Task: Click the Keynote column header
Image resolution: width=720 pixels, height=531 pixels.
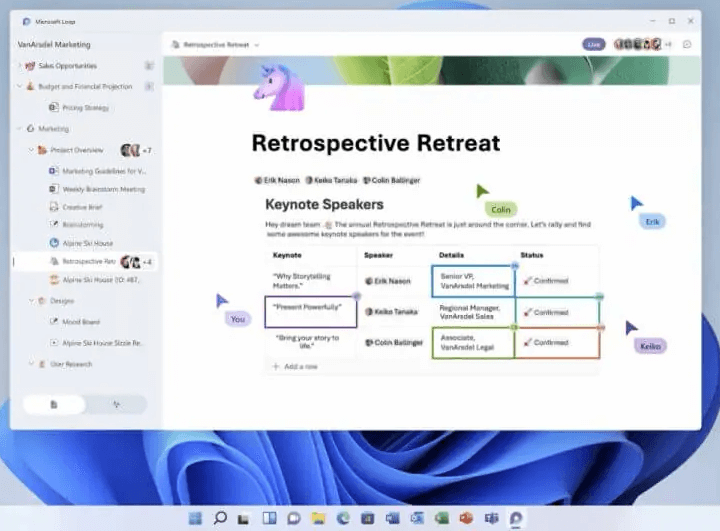Action: click(x=287, y=255)
